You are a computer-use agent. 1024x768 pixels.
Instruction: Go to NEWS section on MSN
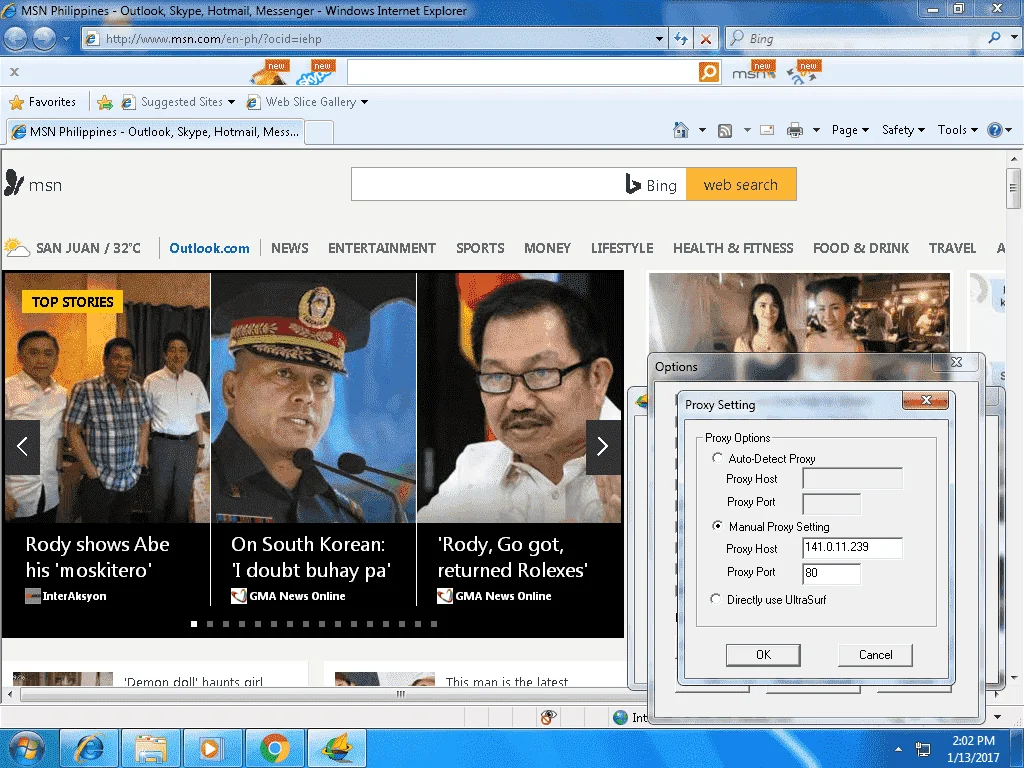290,248
